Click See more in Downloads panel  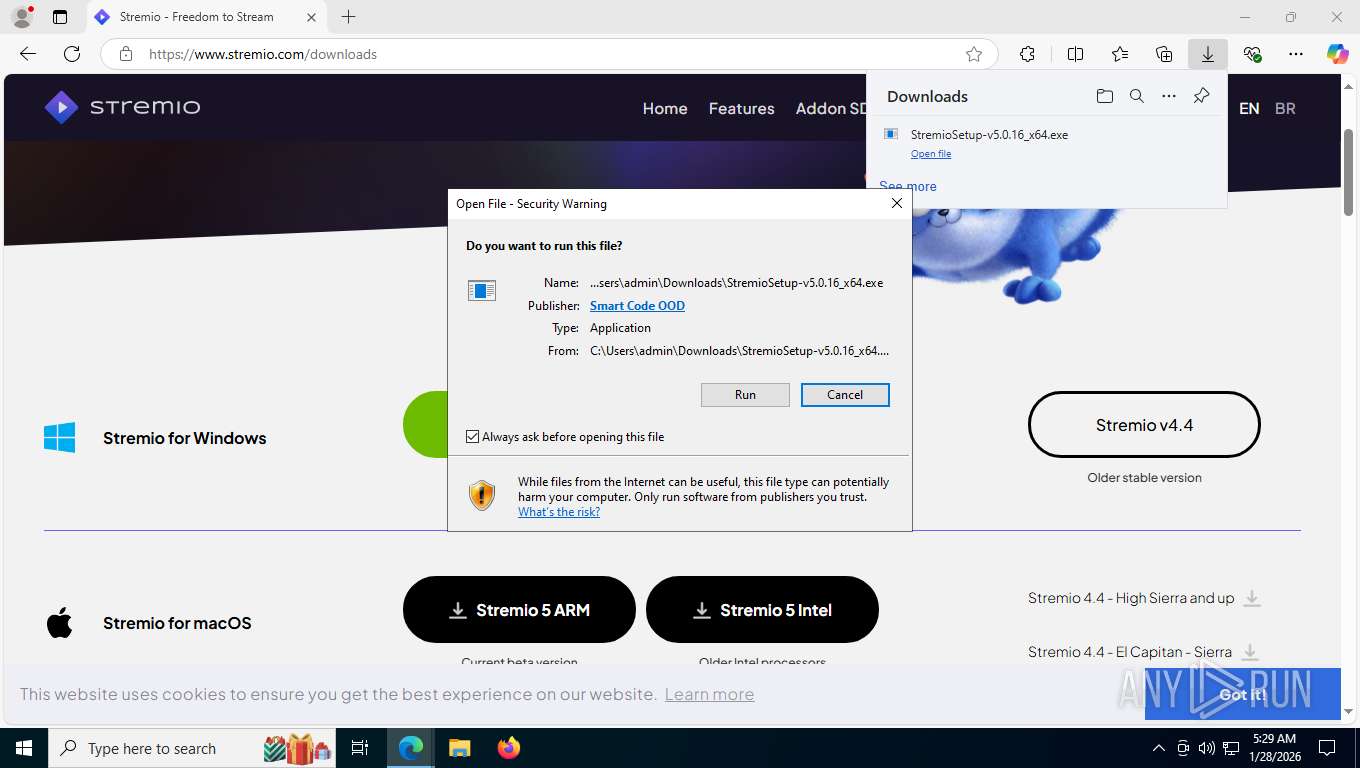[x=908, y=186]
